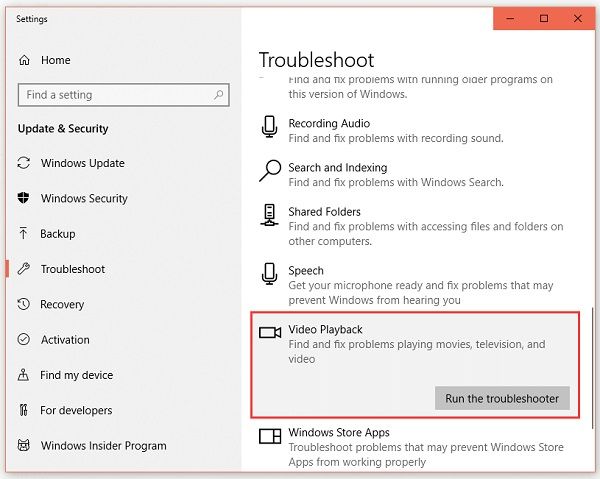Click the Windows Insider Program cat icon
This screenshot has width=600, height=479.
[x=24, y=445]
